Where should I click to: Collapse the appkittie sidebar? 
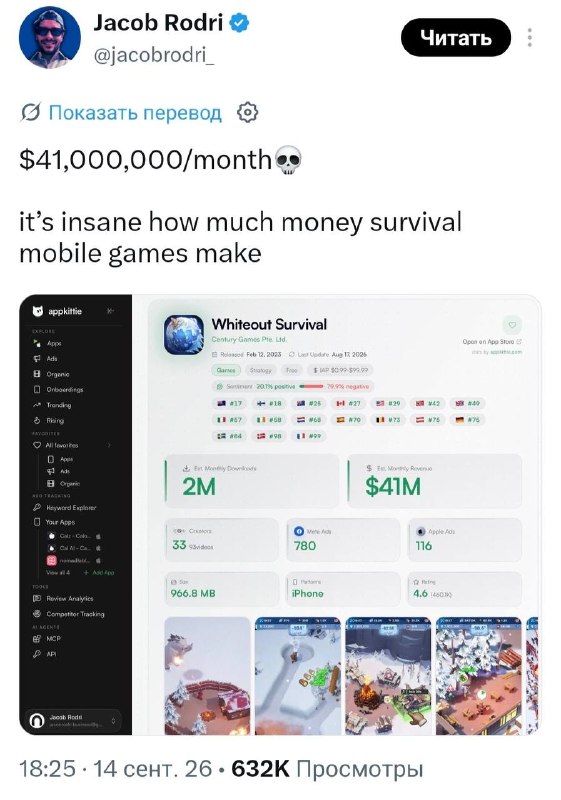(x=111, y=311)
